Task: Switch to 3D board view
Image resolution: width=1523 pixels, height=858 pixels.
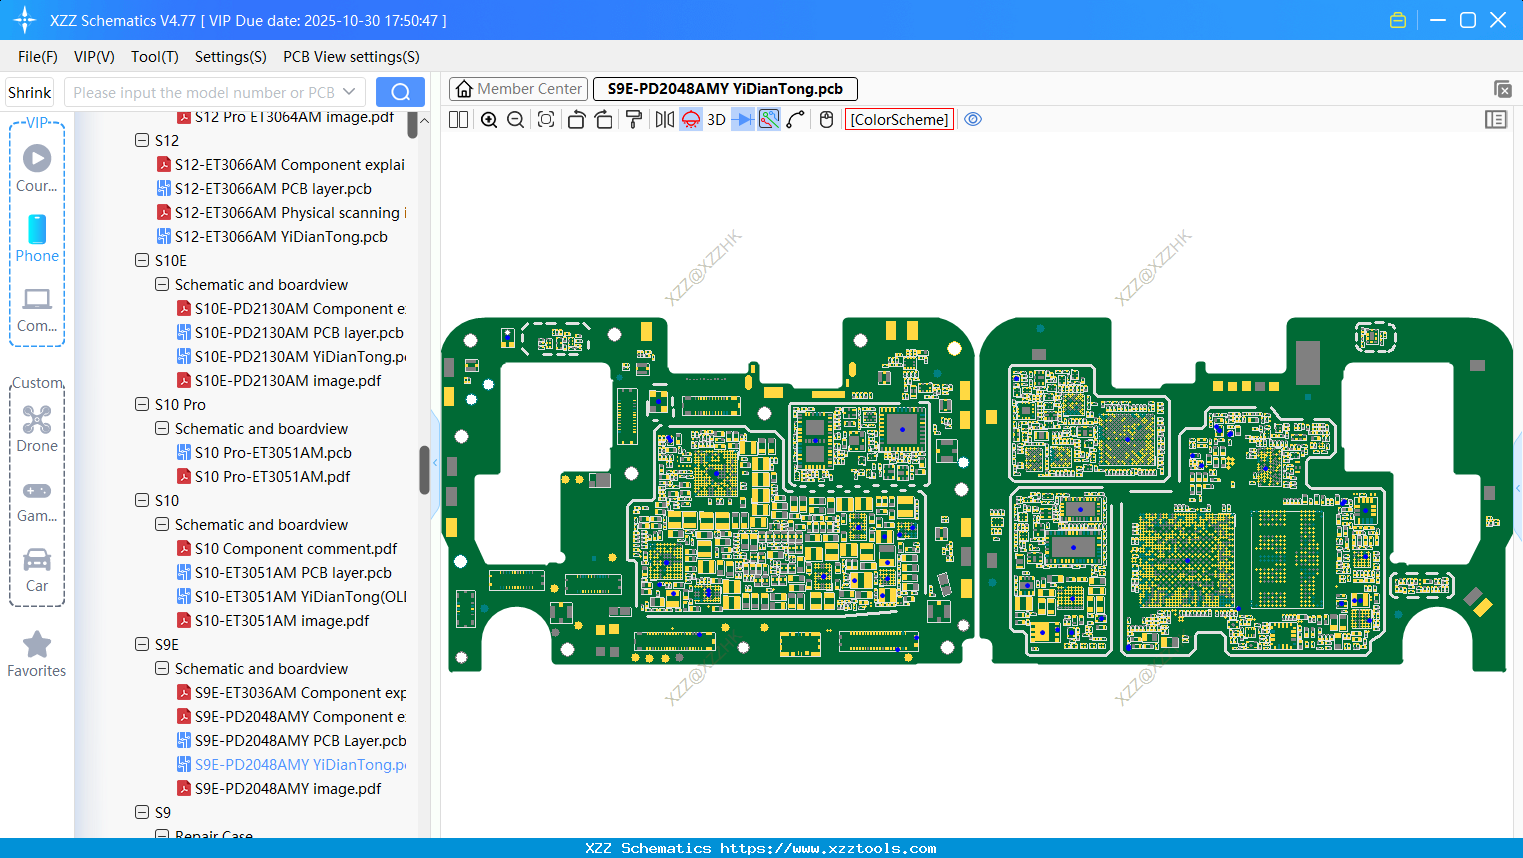Action: (716, 120)
